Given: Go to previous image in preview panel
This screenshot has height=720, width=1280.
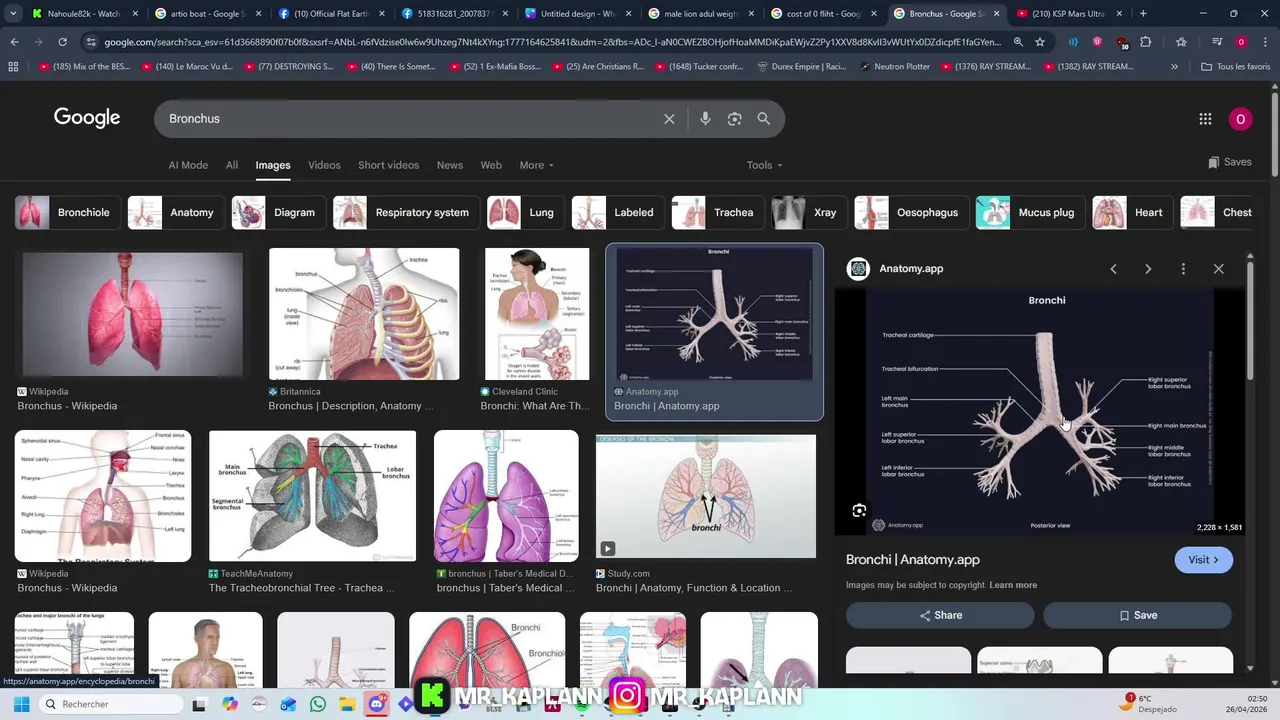Looking at the screenshot, I should pyautogui.click(x=1113, y=269).
